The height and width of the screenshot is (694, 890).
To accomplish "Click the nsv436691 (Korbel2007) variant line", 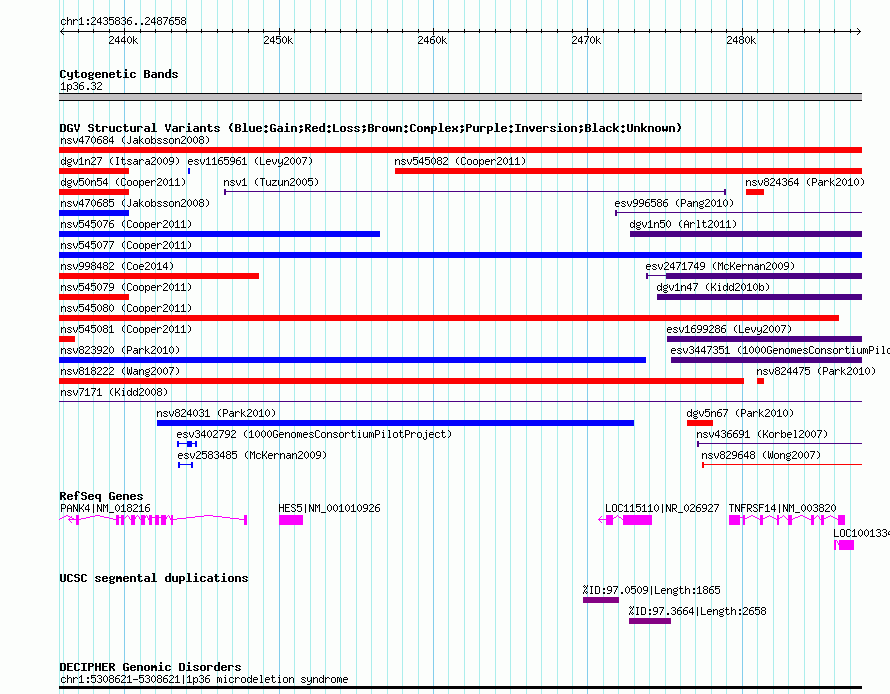I will point(779,444).
